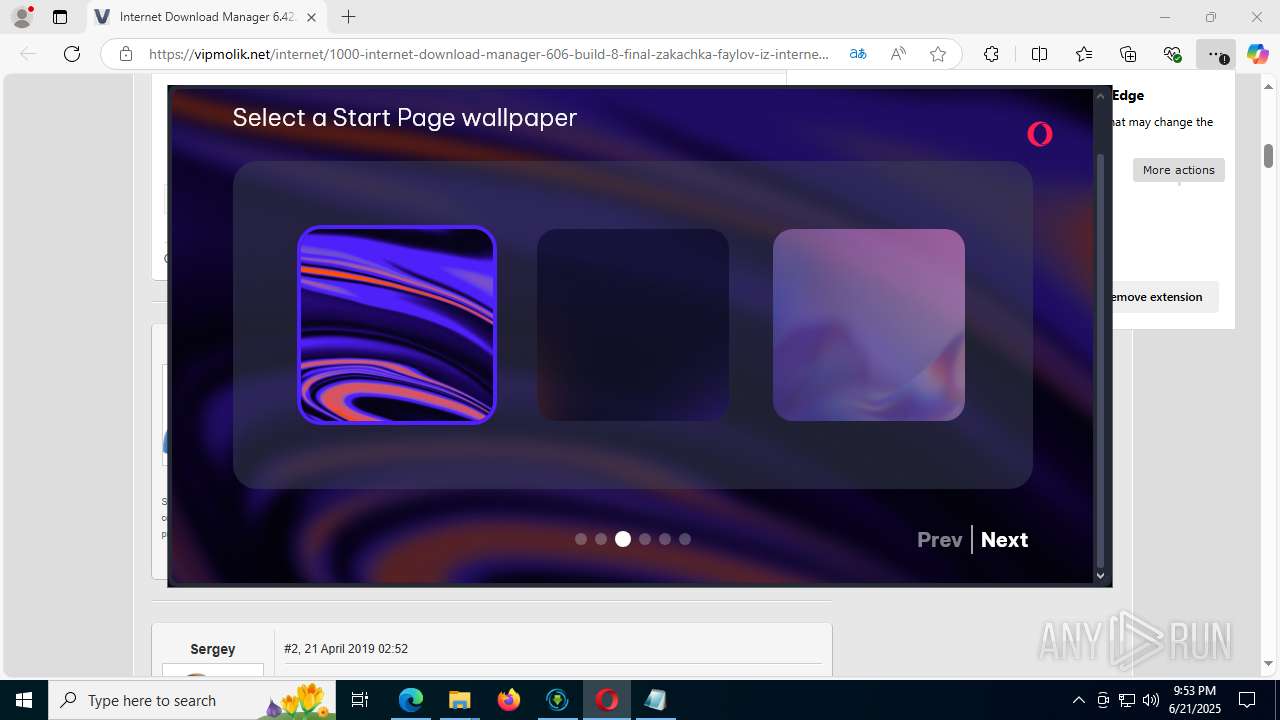The image size is (1280, 720).
Task: Pick the light pink gradient wallpaper
Action: pyautogui.click(x=869, y=325)
